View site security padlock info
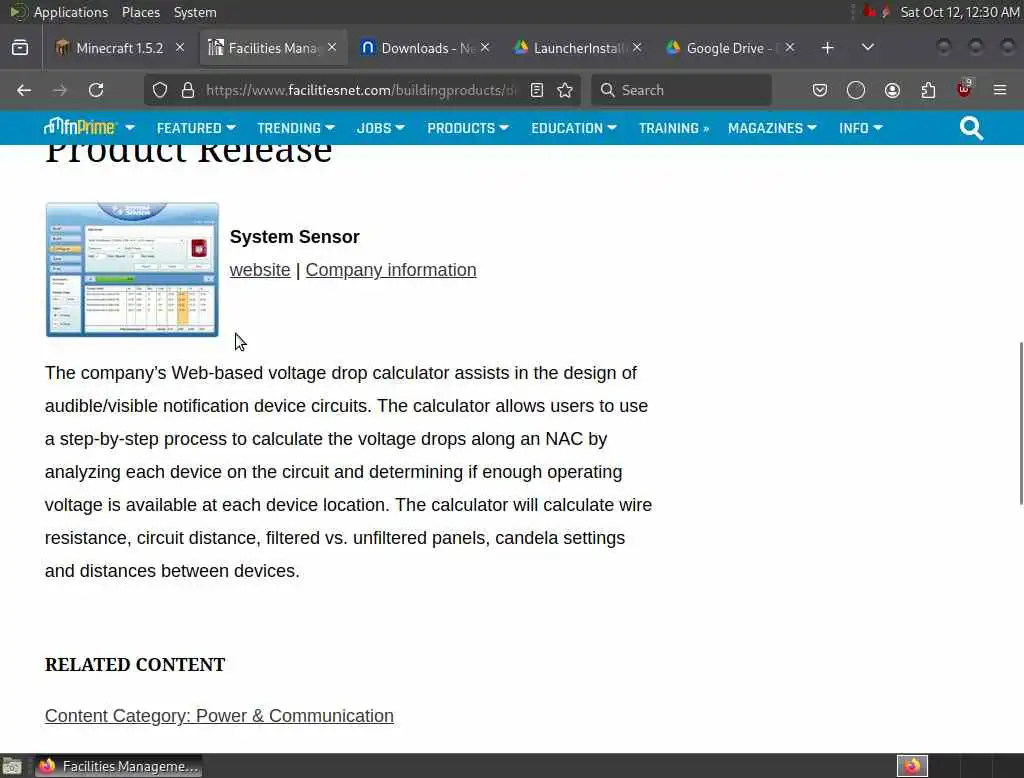This screenshot has height=778, width=1024. point(188,90)
